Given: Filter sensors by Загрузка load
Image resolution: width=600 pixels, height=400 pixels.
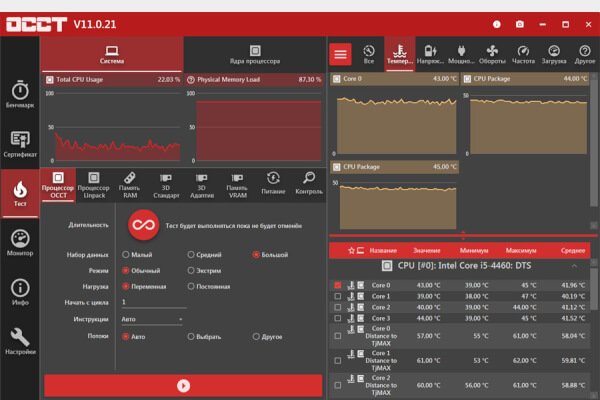Looking at the screenshot, I should [554, 54].
